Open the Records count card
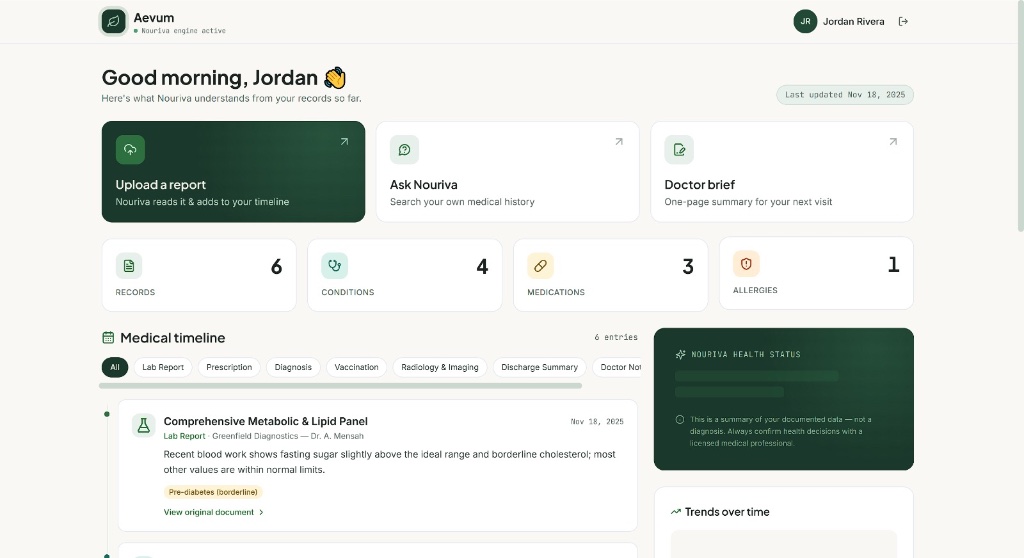Viewport: 1024px width, 558px height. coord(199,275)
